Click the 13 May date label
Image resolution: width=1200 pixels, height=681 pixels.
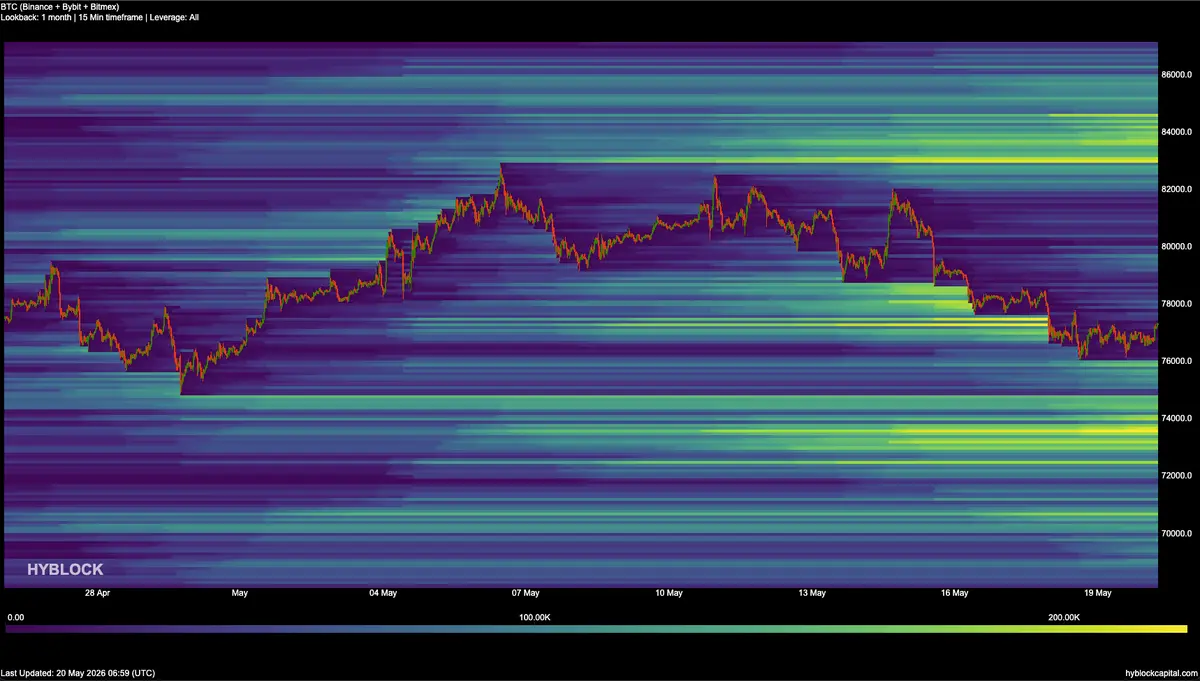point(811,593)
